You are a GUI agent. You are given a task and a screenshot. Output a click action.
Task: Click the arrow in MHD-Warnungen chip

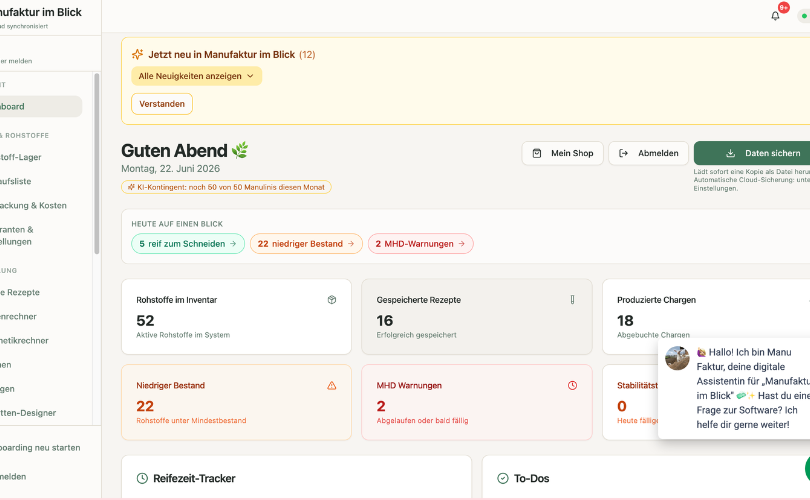click(461, 244)
